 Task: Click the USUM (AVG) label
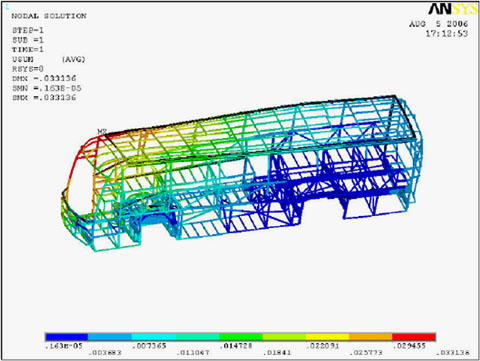coord(49,59)
